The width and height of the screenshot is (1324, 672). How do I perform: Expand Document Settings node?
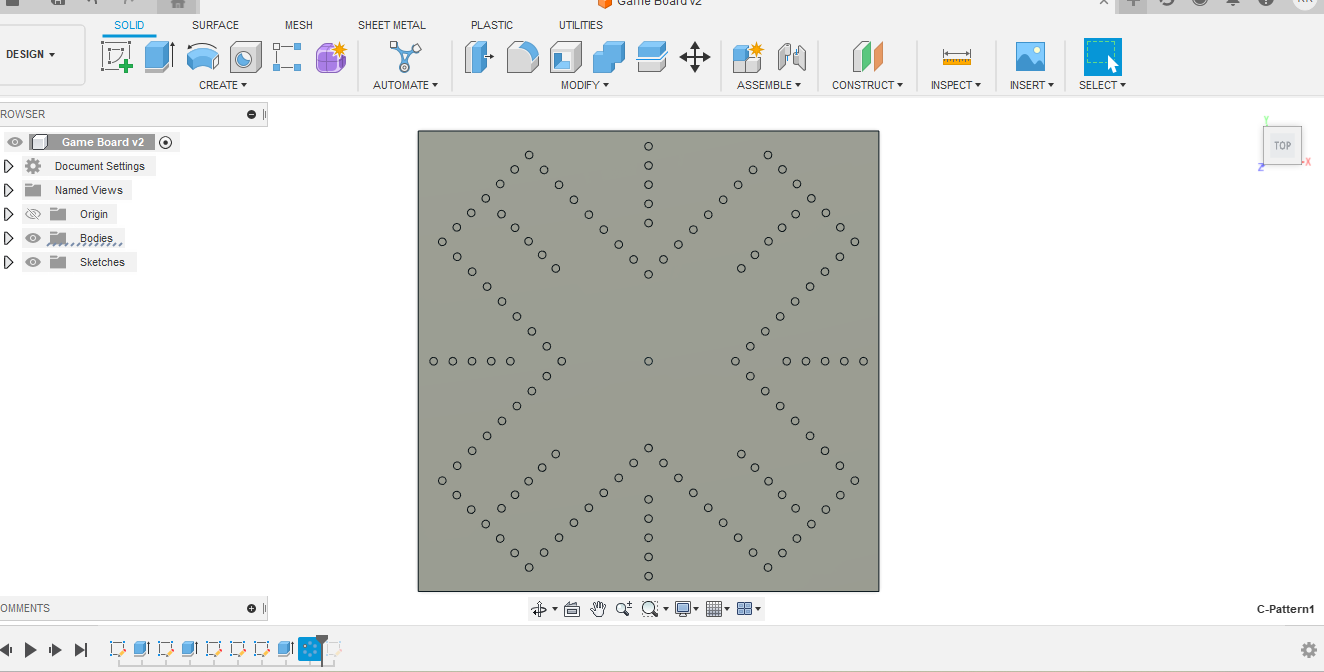(9, 166)
